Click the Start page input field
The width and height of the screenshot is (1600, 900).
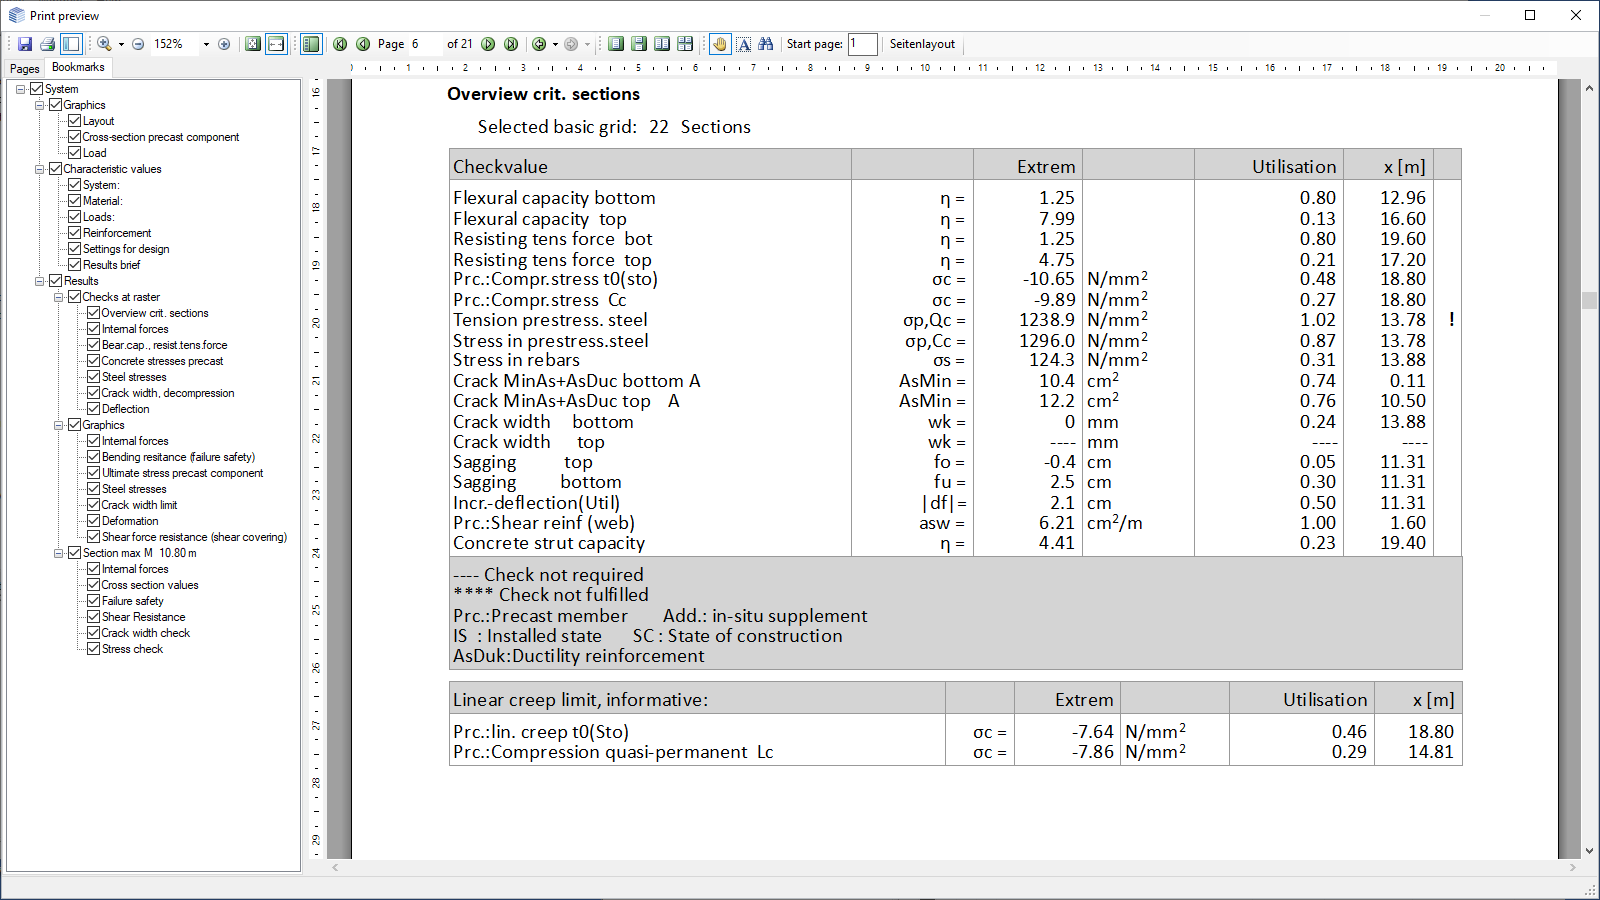(x=862, y=44)
